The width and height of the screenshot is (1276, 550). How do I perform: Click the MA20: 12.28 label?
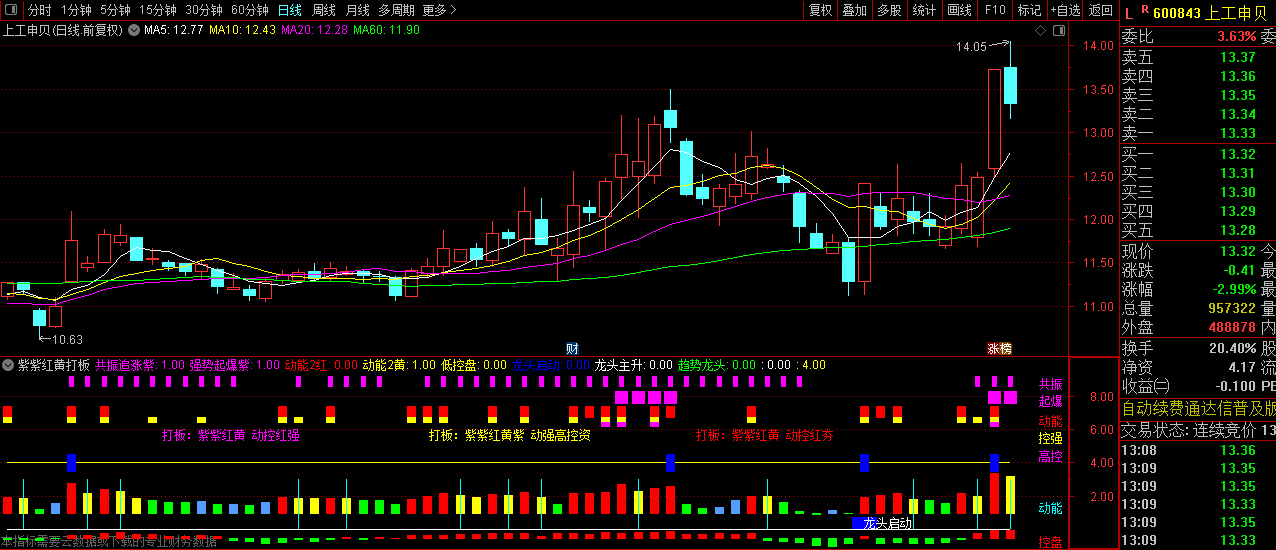coord(314,30)
